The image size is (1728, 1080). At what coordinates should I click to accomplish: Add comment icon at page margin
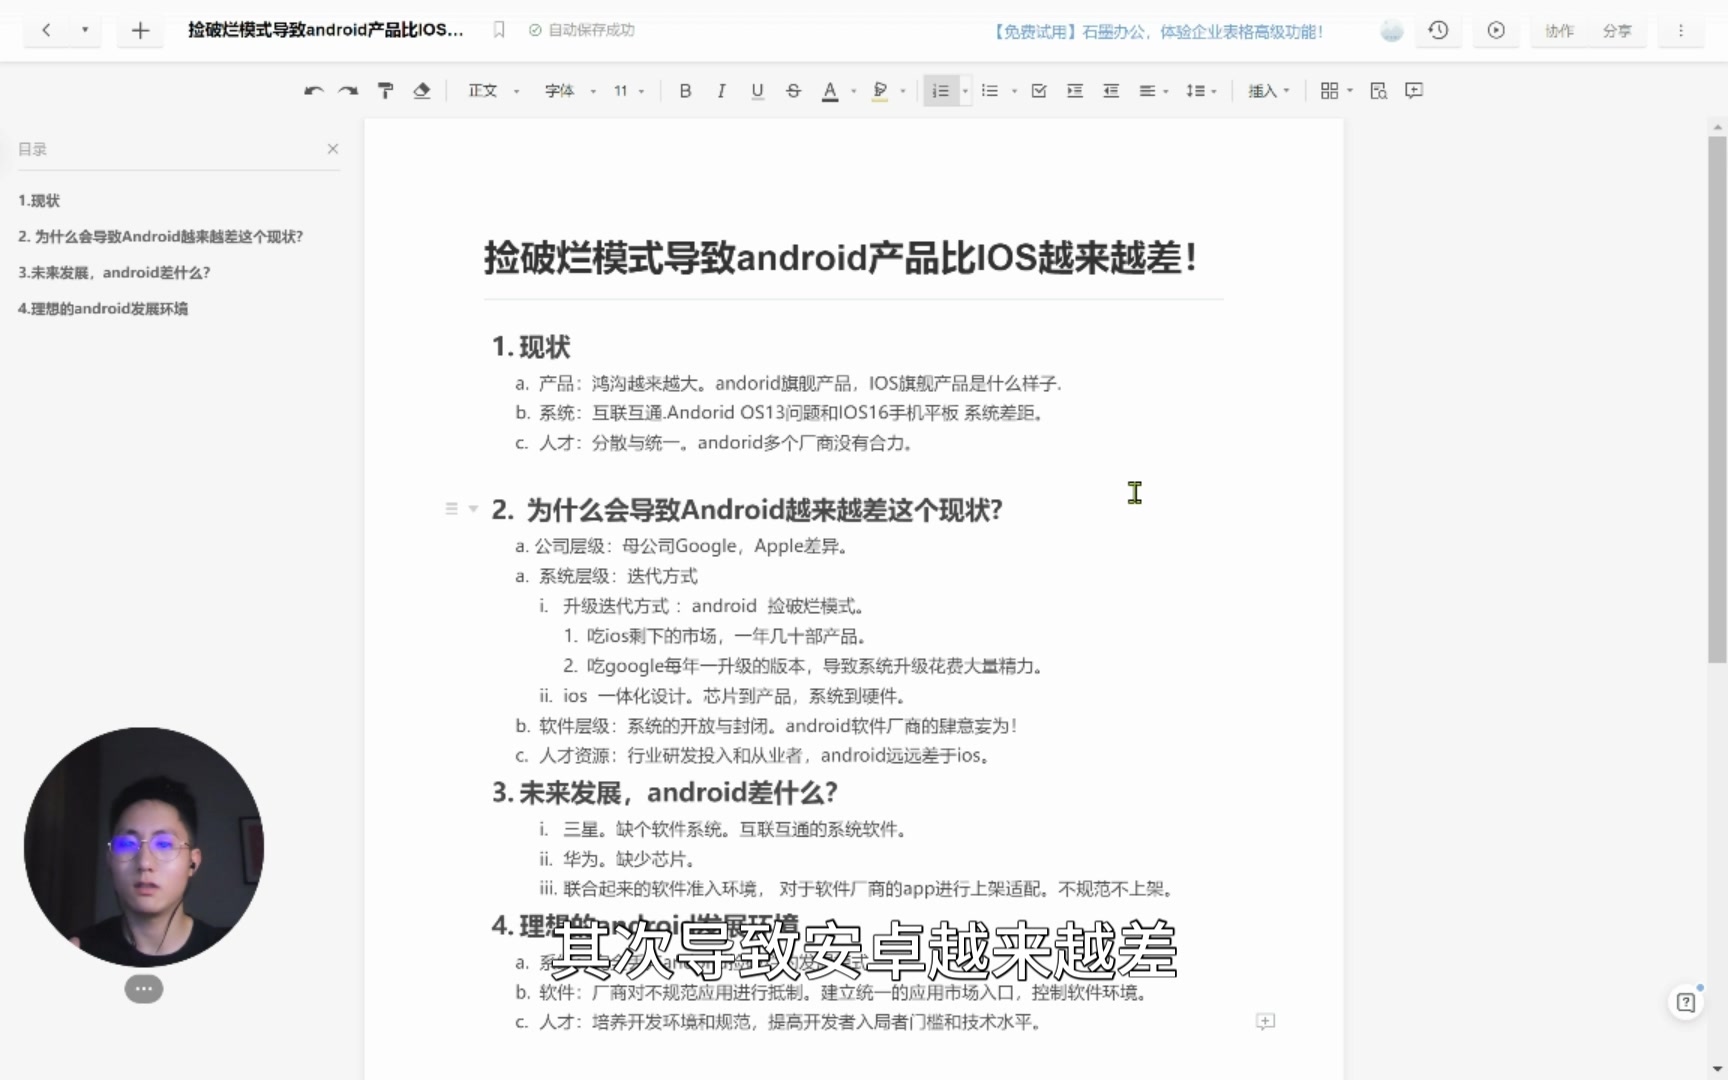[1265, 1021]
